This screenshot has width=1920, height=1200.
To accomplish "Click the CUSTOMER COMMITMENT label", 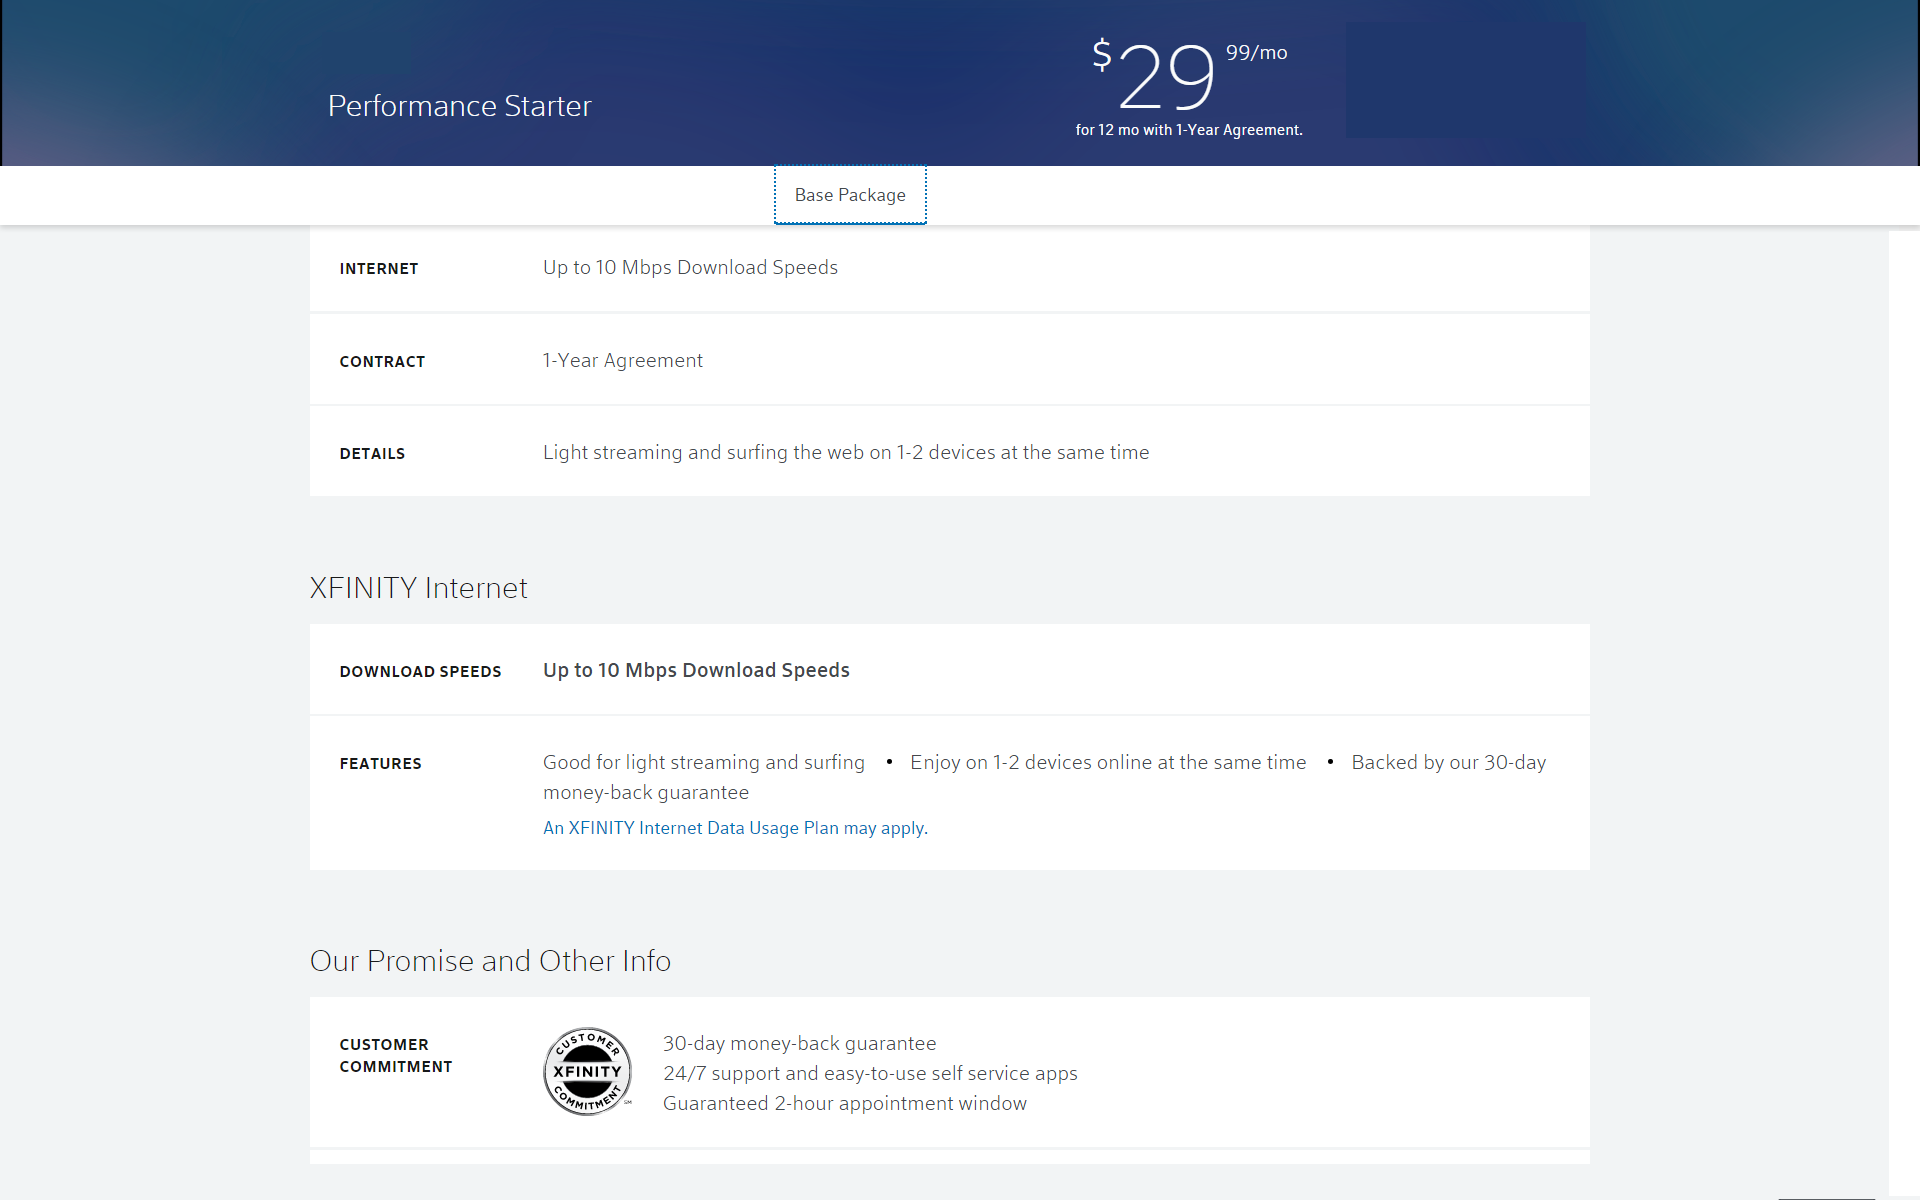I will point(396,1056).
